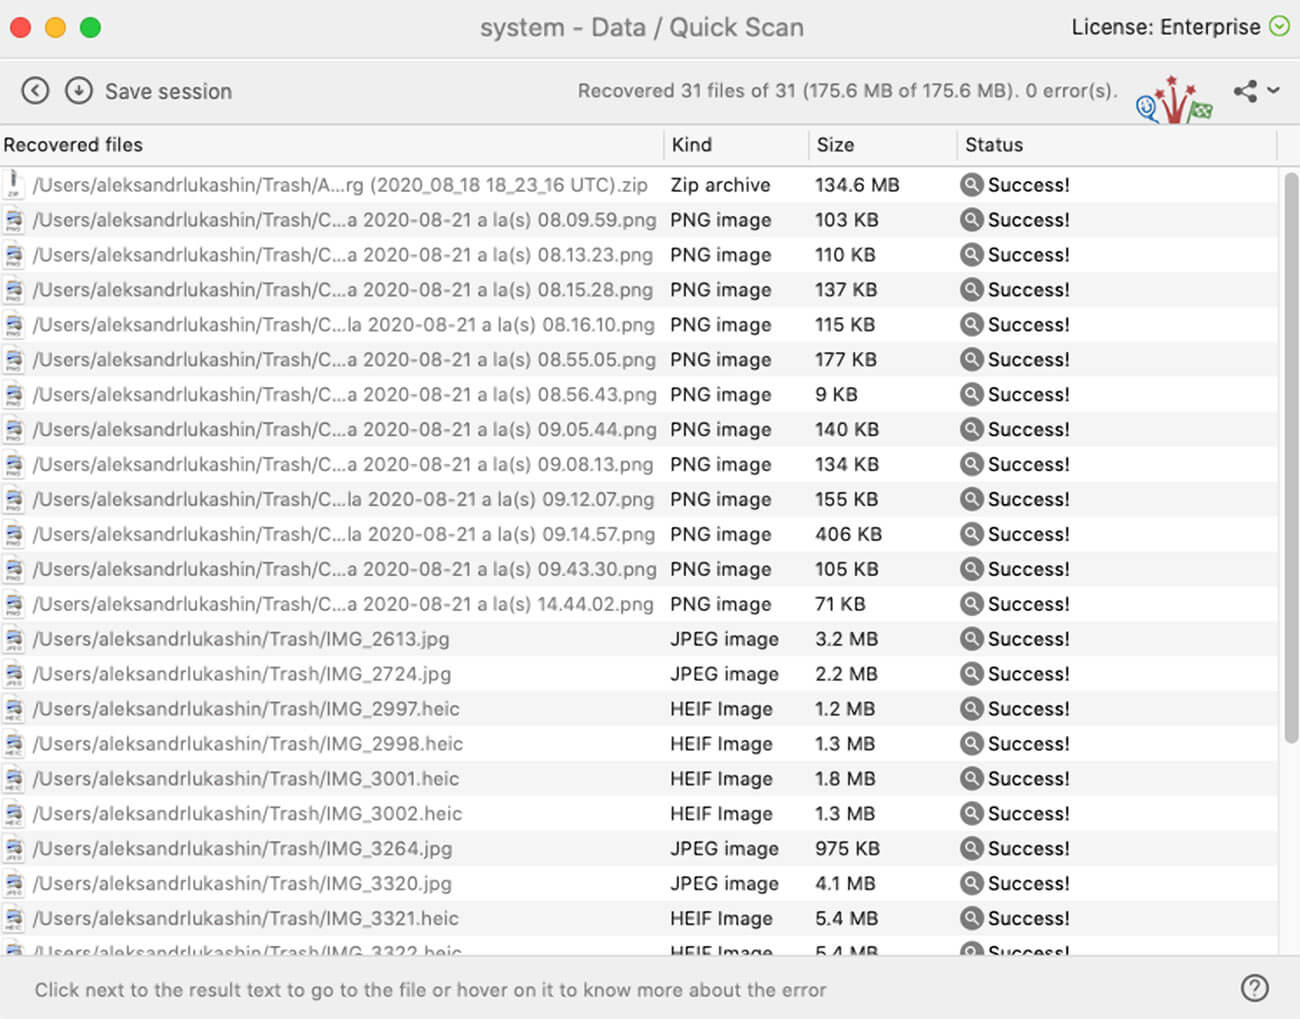Screen dimensions: 1300x1019
Task: Click the save session download icon
Action: 79,91
